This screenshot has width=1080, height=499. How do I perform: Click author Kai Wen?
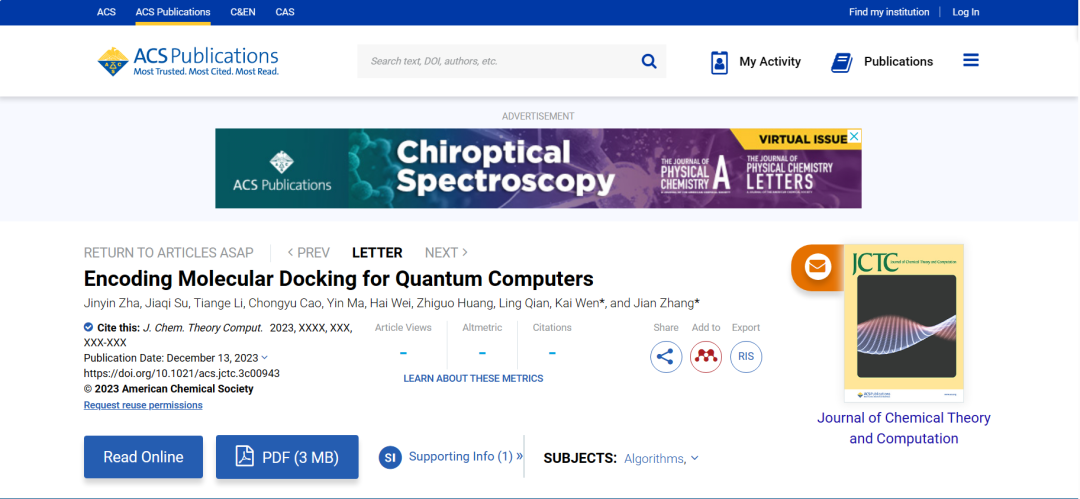point(577,303)
